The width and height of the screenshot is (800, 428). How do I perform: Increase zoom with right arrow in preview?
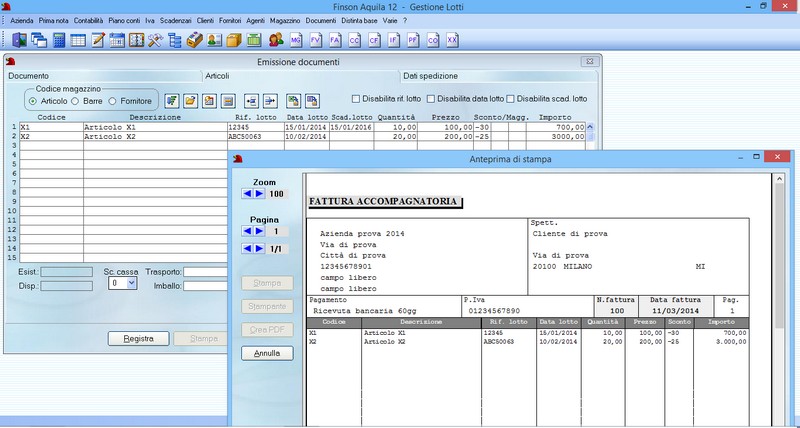[259, 193]
